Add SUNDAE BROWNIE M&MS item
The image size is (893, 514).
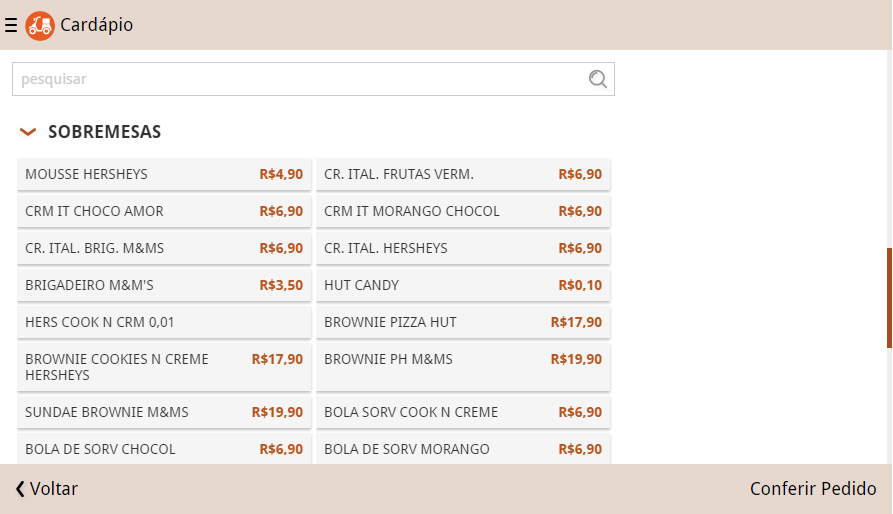click(x=164, y=412)
